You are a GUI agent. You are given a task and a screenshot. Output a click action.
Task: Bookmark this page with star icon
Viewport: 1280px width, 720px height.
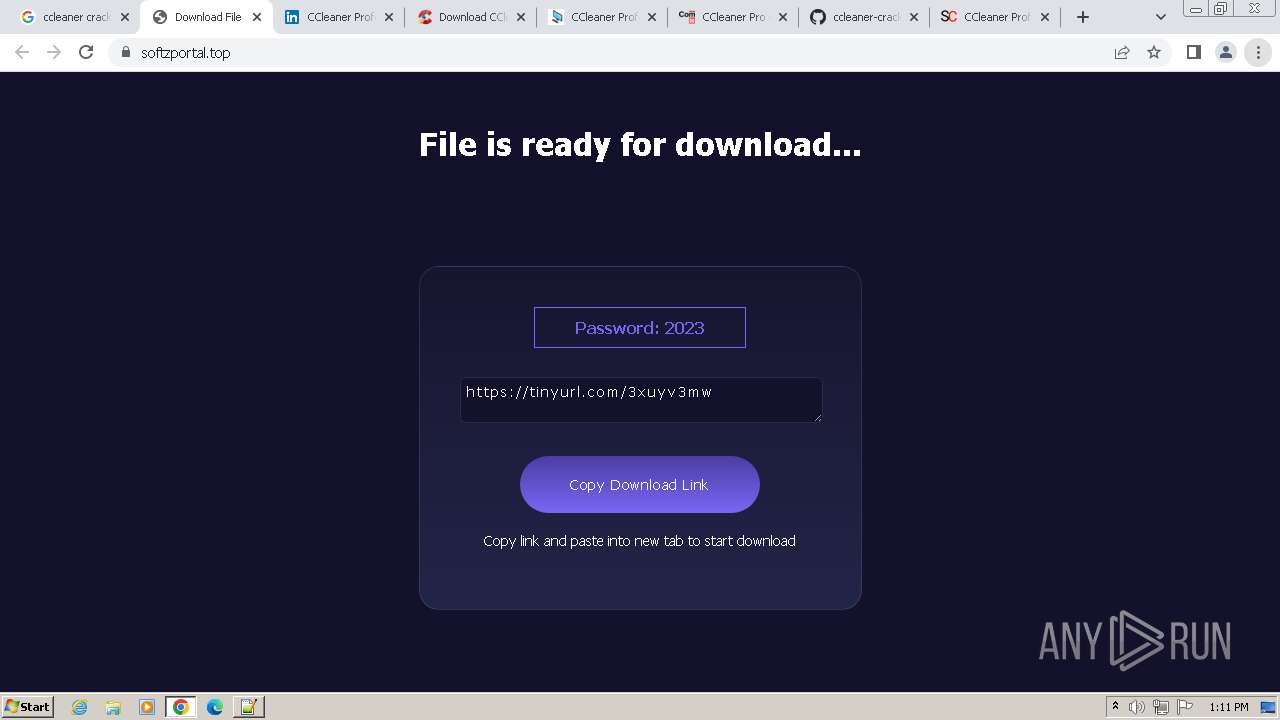click(1154, 53)
